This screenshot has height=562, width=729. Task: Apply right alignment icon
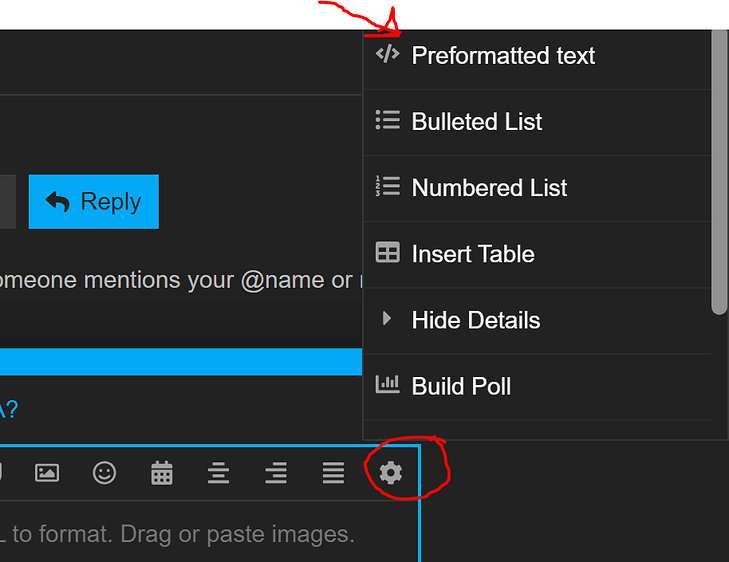click(x=276, y=473)
